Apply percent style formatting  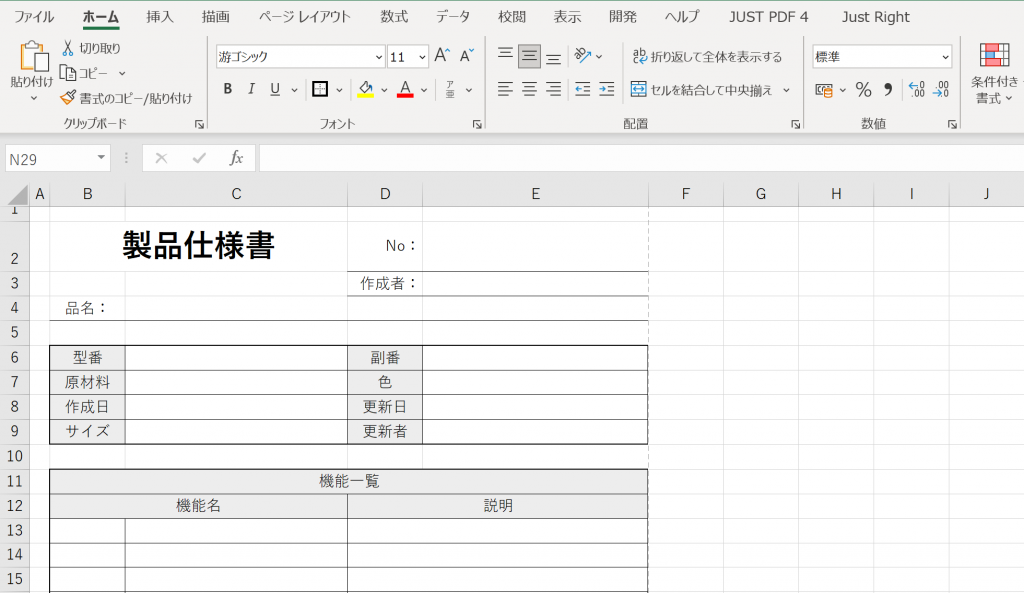point(863,90)
